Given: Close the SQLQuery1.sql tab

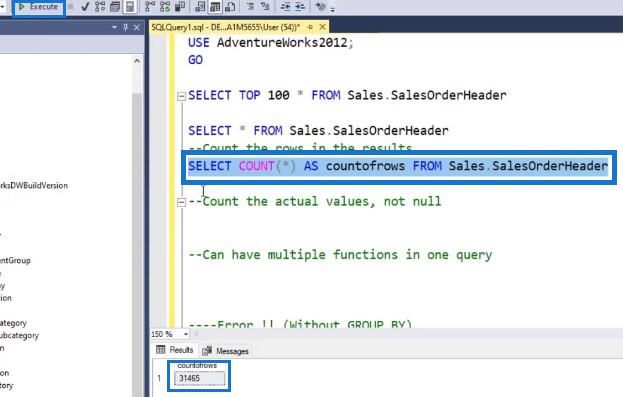Looking at the screenshot, I should [x=323, y=27].
